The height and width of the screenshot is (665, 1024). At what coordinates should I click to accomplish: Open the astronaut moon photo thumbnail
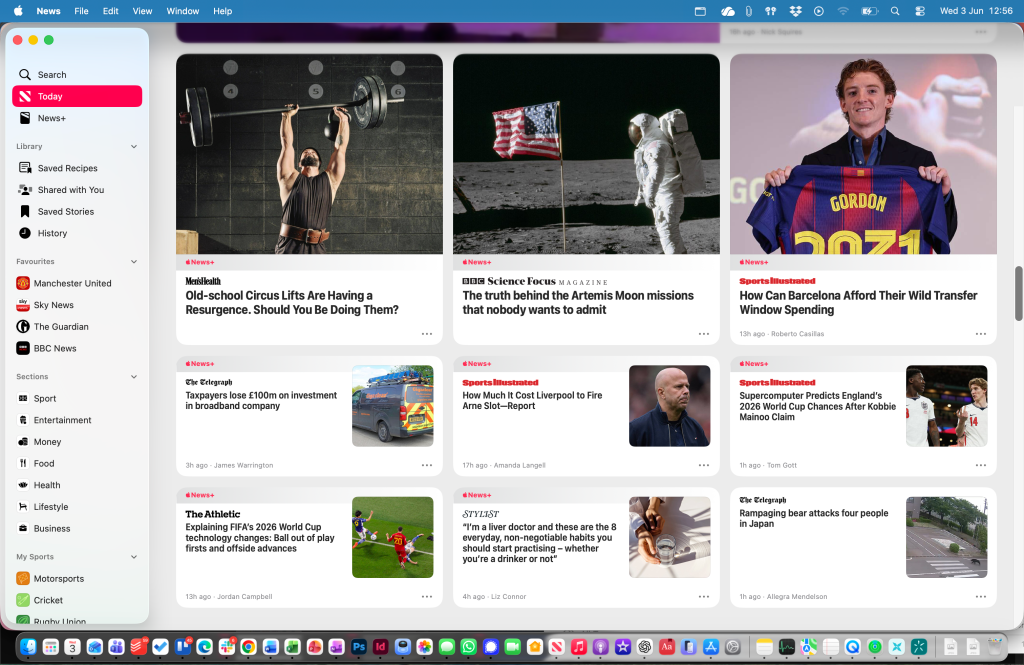tap(586, 154)
